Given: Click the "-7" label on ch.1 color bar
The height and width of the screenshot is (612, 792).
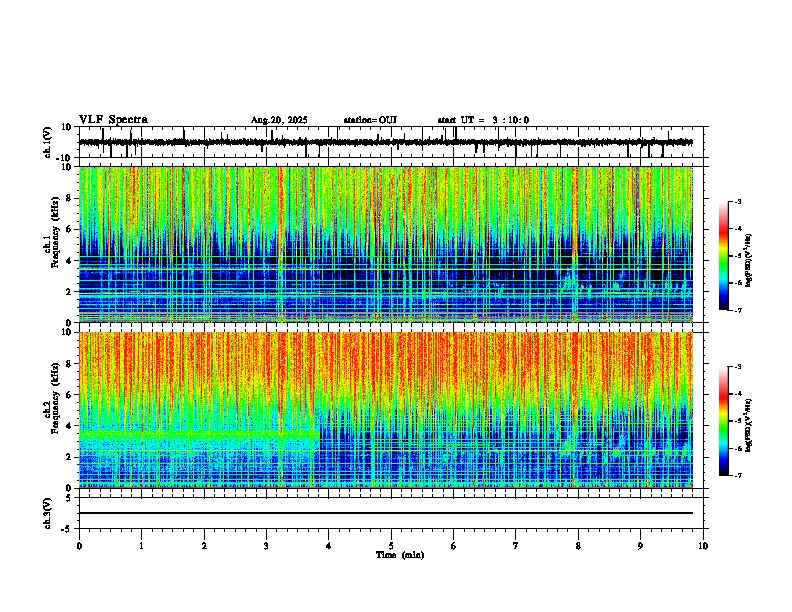Looking at the screenshot, I should [x=738, y=310].
